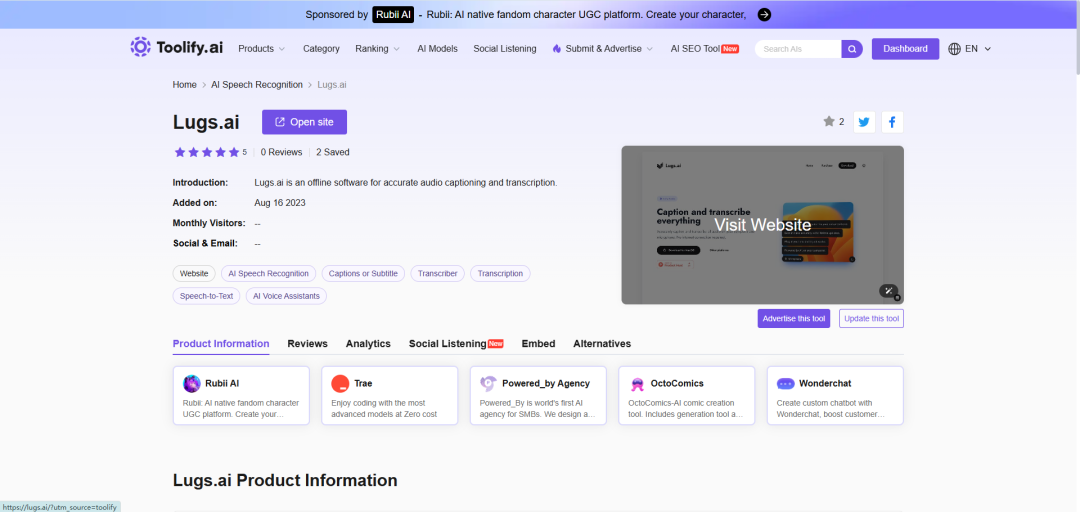Expand the Submit & Advertise dropdown

point(603,49)
